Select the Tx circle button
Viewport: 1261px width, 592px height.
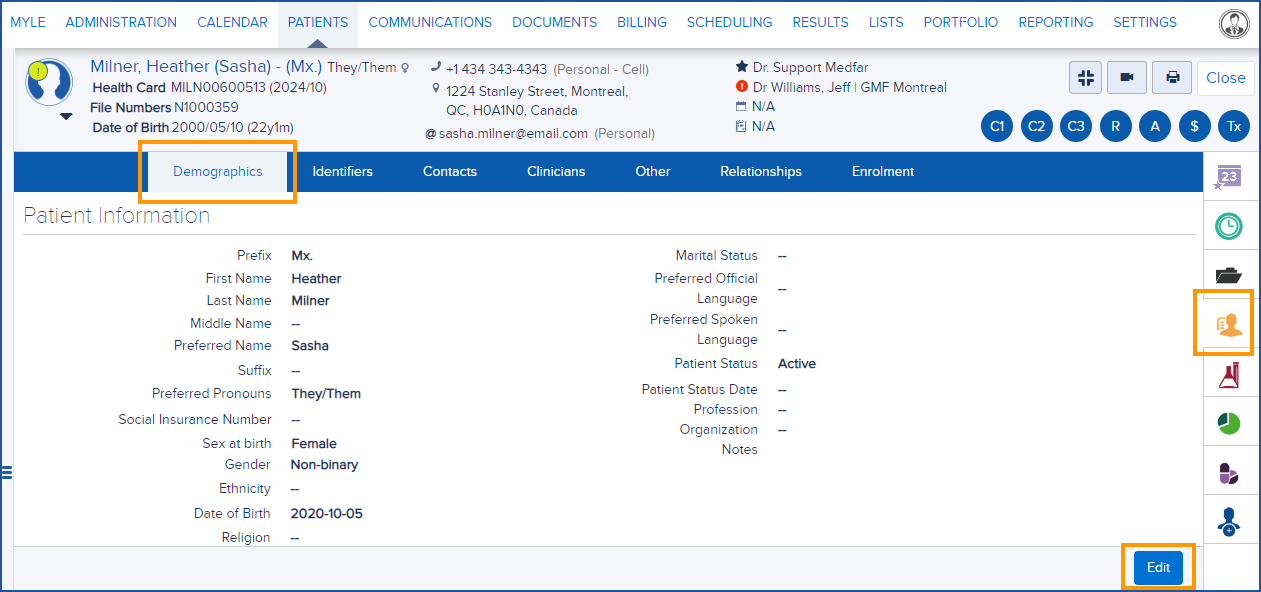tap(1233, 126)
